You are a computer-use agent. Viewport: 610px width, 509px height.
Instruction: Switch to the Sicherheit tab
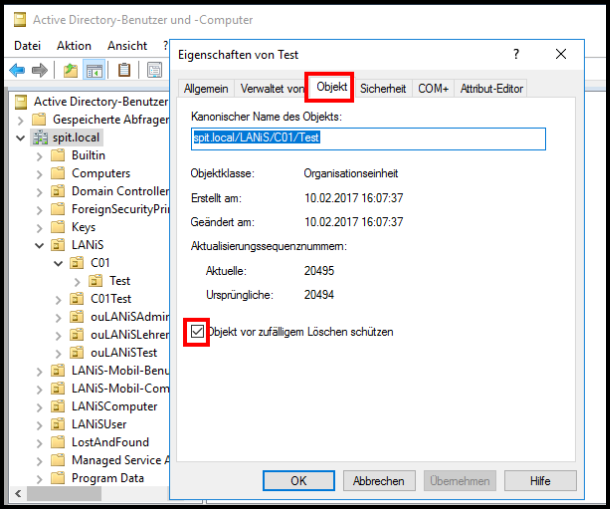click(383, 89)
